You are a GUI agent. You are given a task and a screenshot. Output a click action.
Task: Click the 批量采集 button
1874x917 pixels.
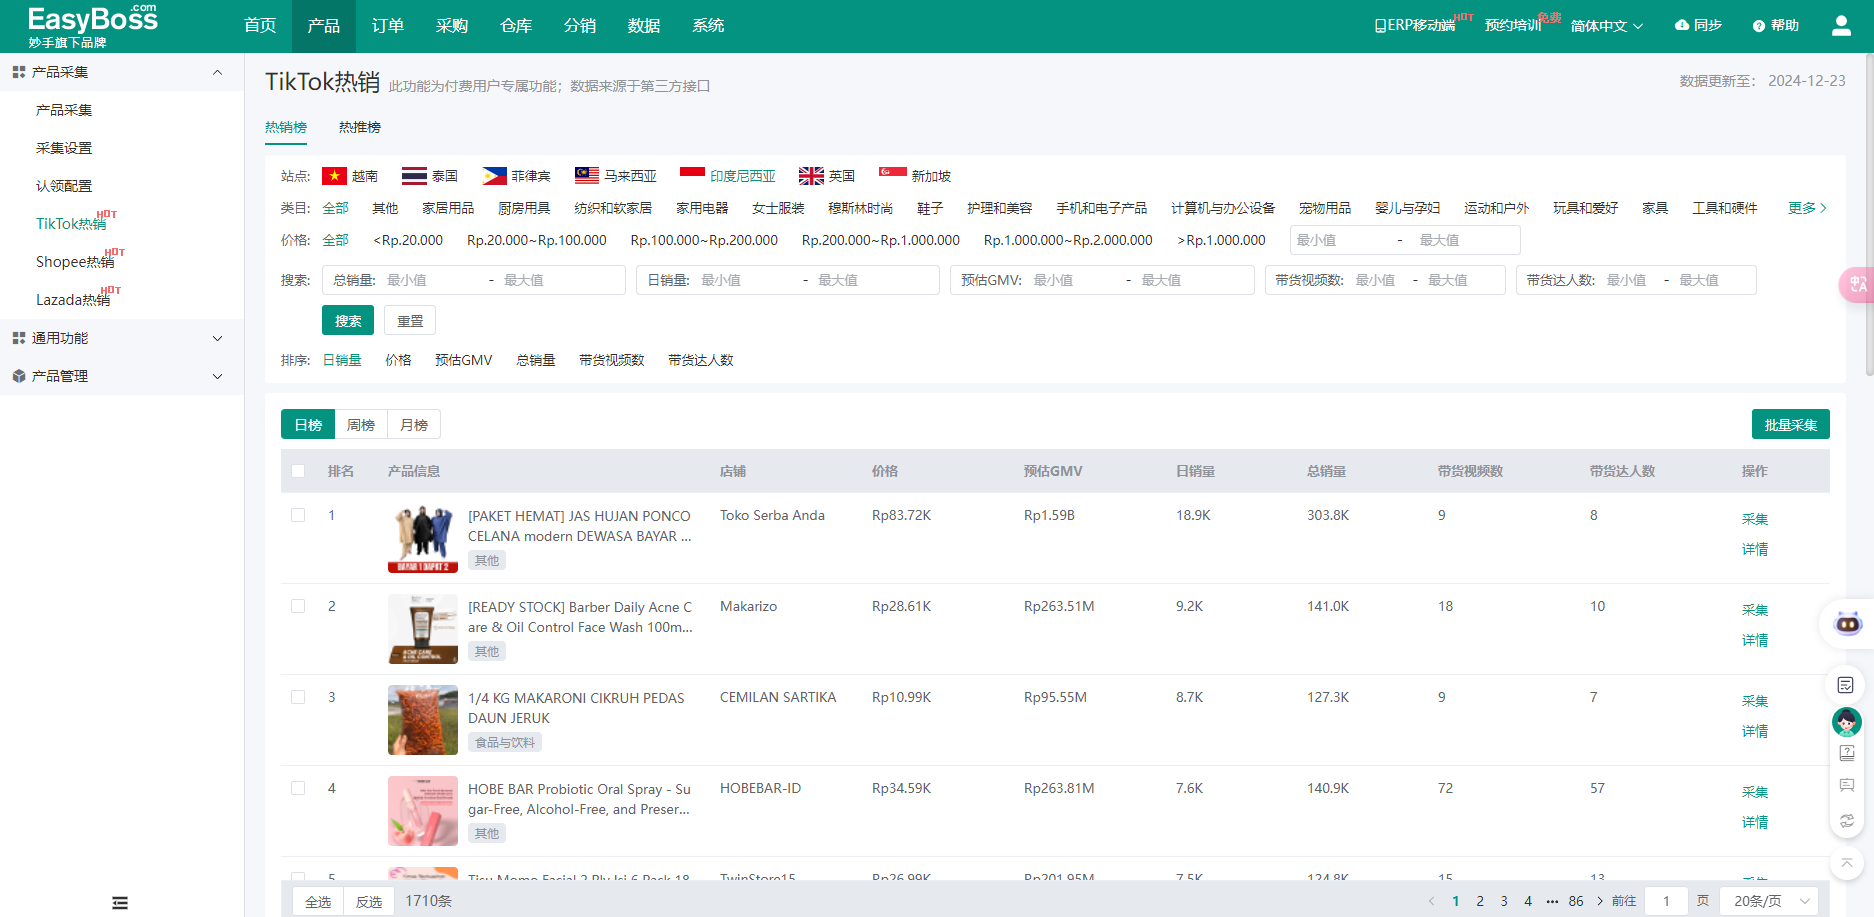(x=1791, y=424)
